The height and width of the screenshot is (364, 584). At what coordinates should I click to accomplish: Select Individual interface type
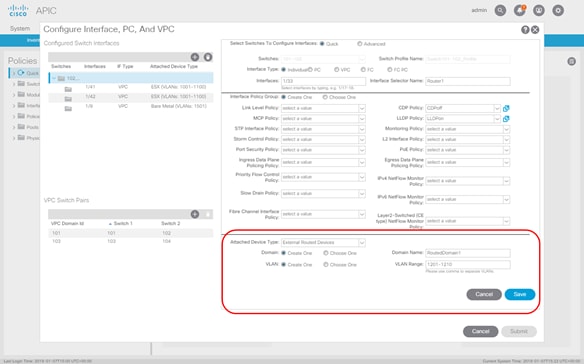click(x=283, y=70)
